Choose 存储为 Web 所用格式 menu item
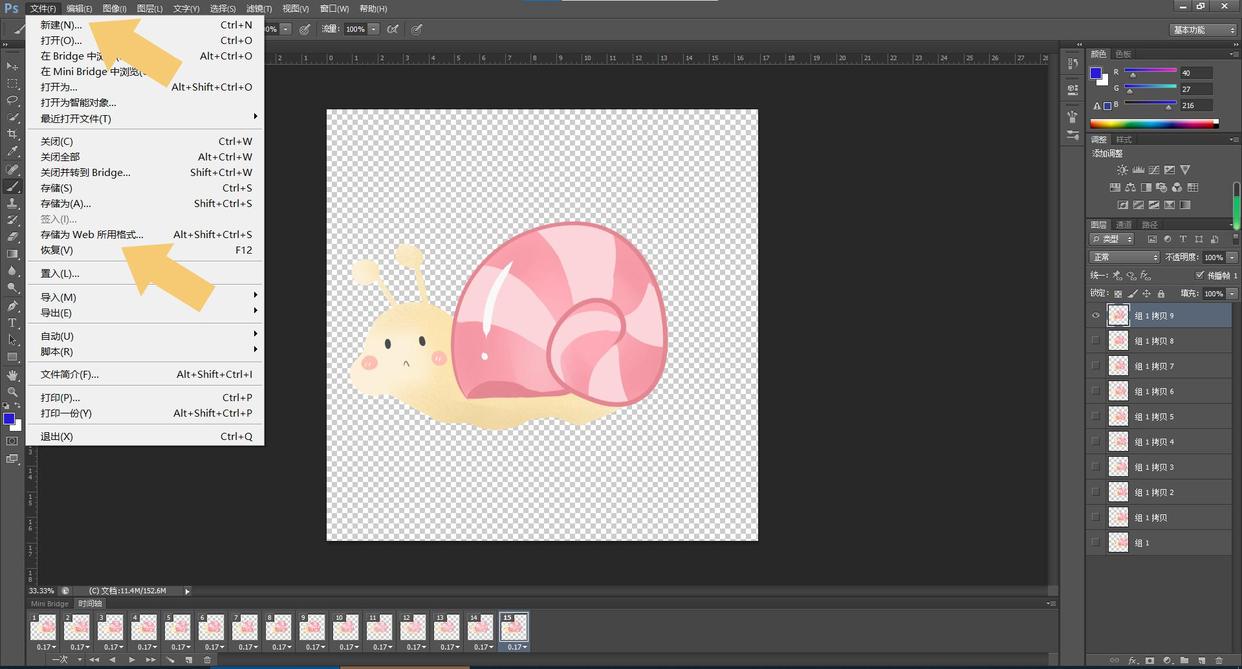Image resolution: width=1242 pixels, height=669 pixels. [92, 235]
